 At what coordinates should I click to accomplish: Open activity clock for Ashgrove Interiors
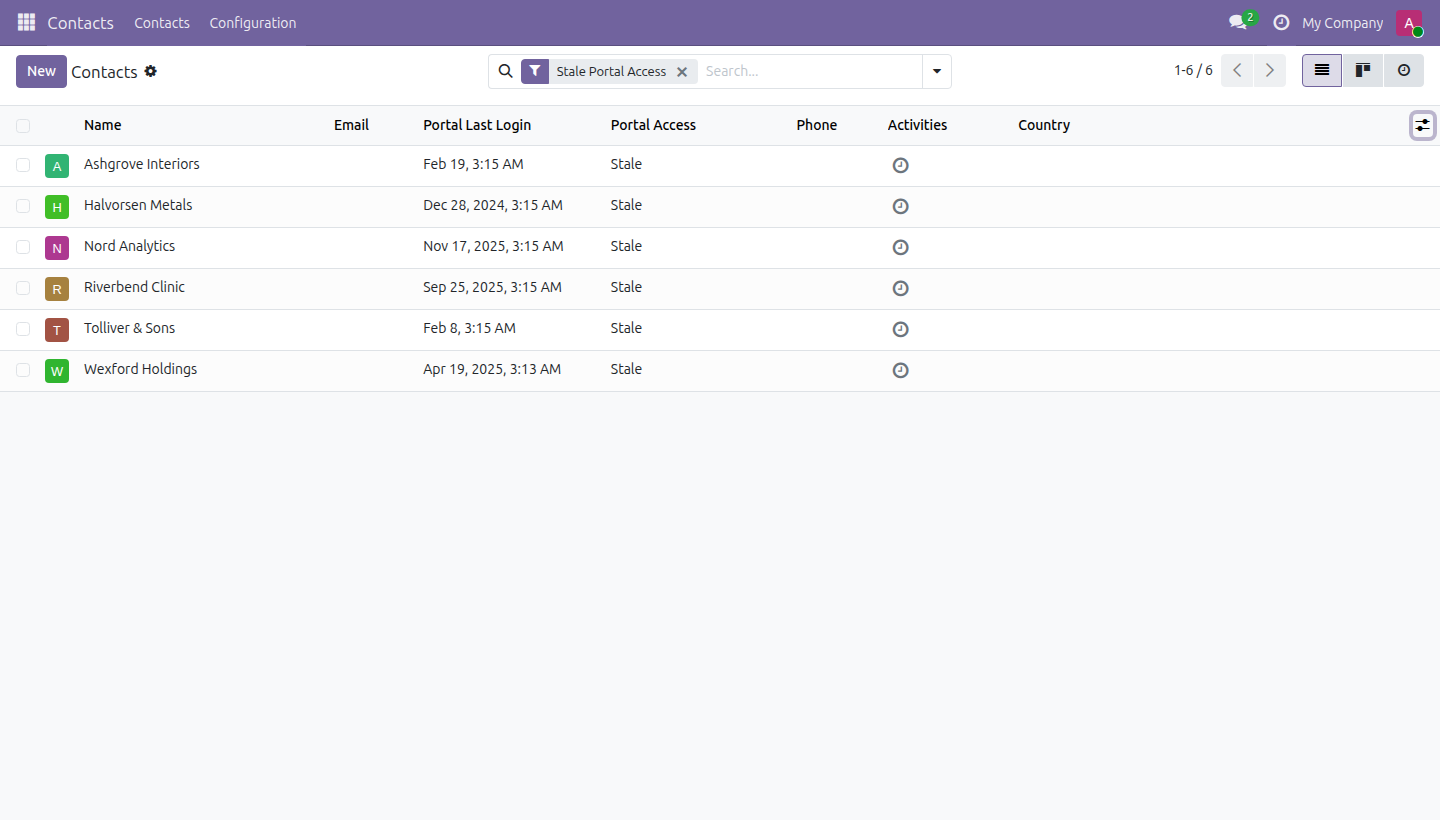click(900, 165)
